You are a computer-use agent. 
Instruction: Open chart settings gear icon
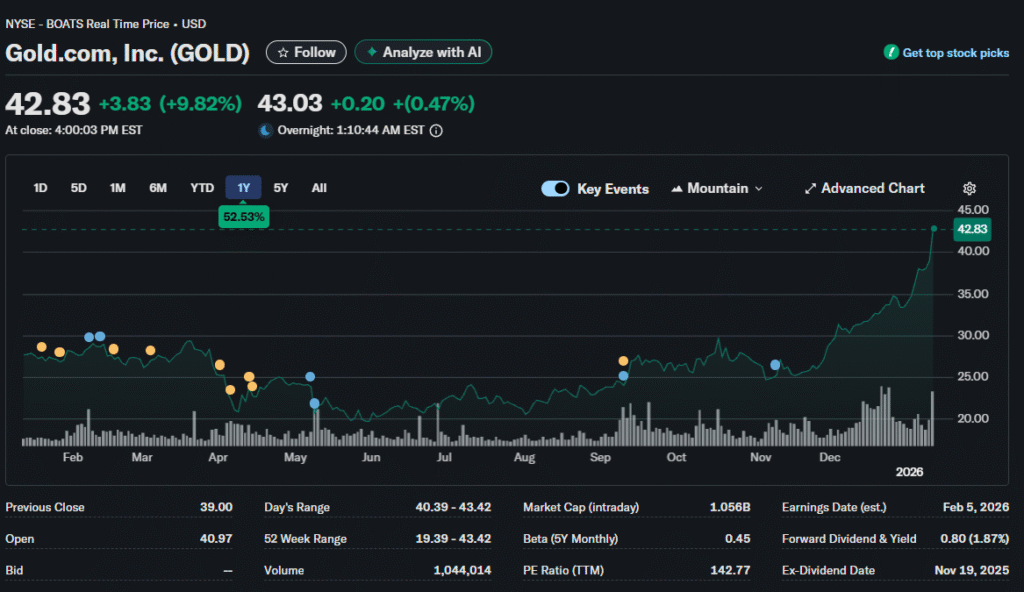[x=968, y=188]
